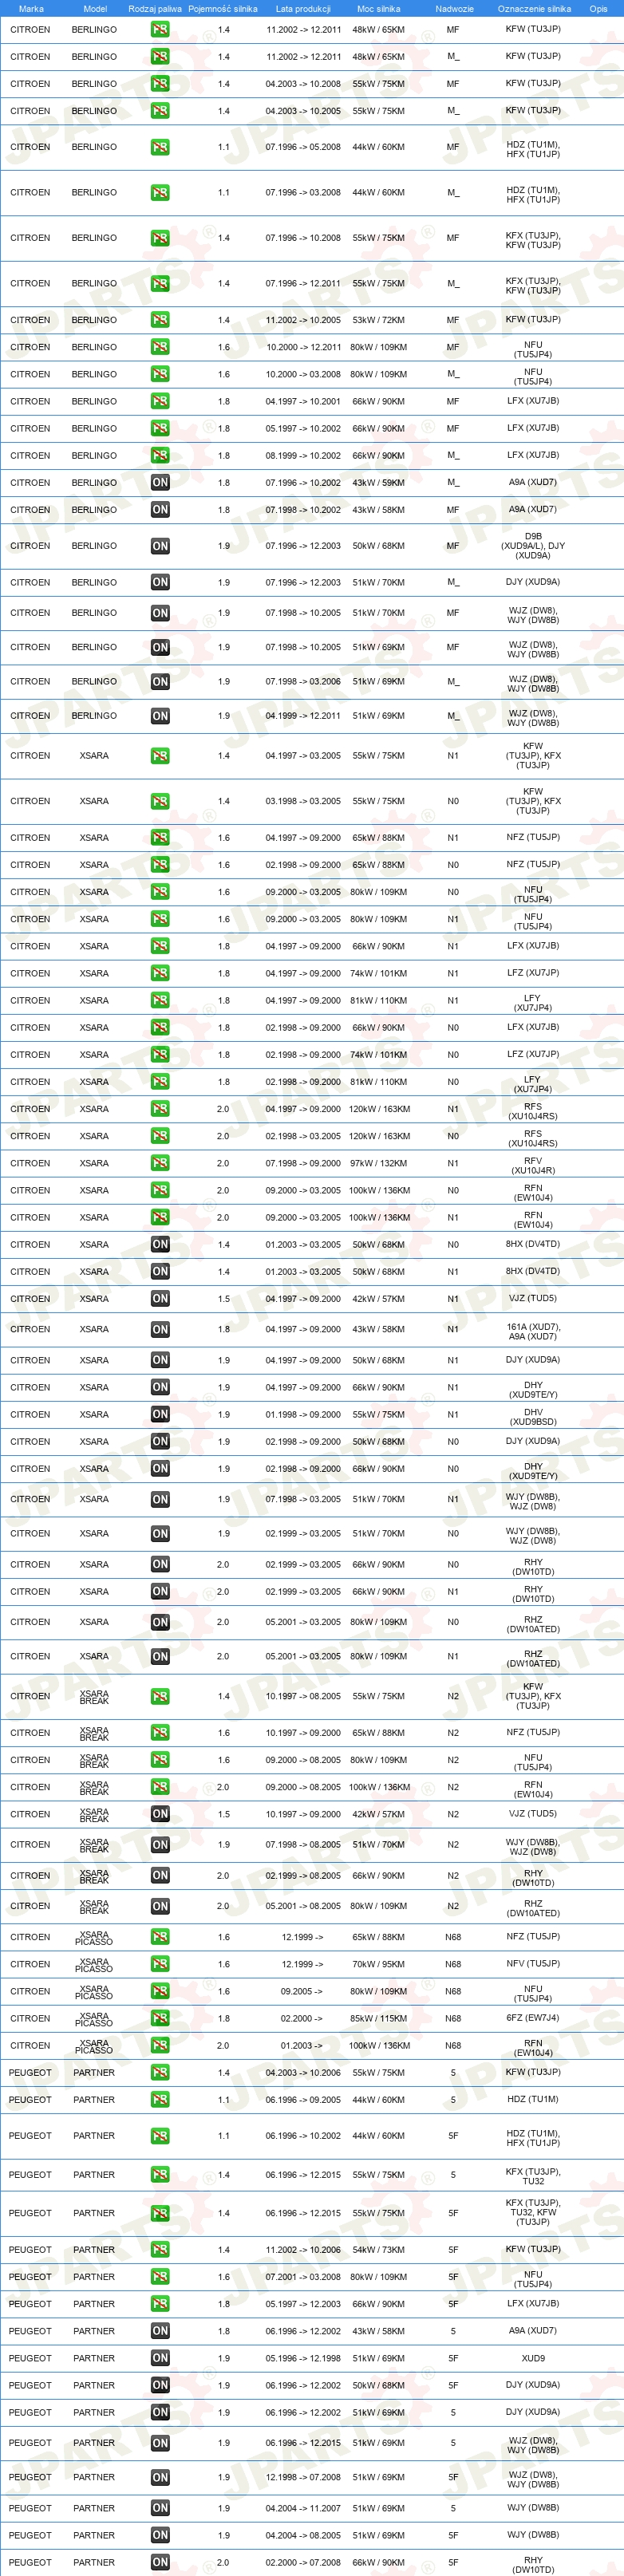Select the '97kW / 132KM' power cell
Image resolution: width=624 pixels, height=2576 pixels.
click(x=379, y=1163)
